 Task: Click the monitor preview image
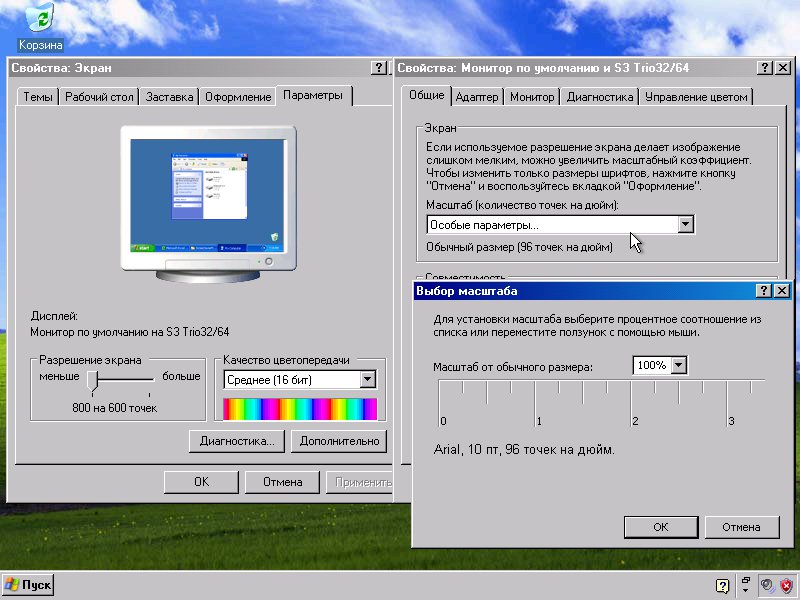tap(208, 204)
